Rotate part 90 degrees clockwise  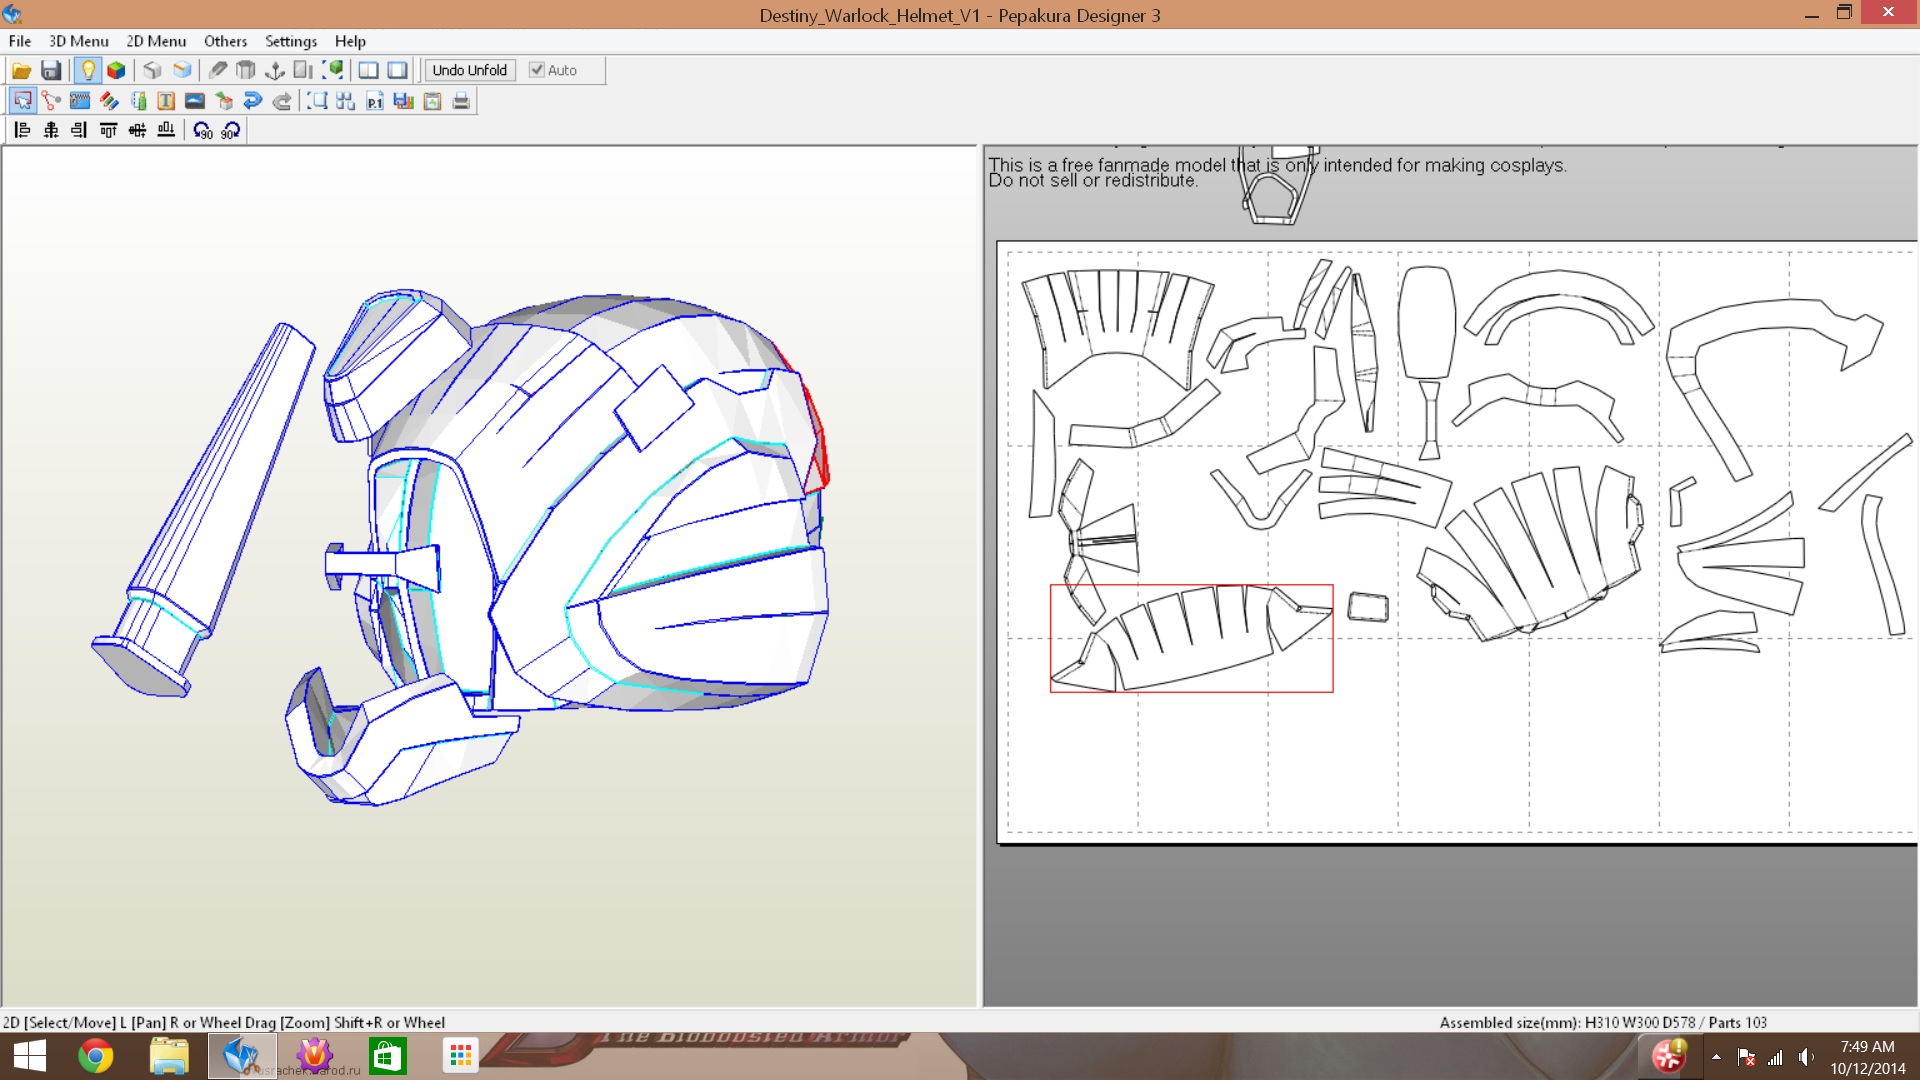tap(231, 130)
